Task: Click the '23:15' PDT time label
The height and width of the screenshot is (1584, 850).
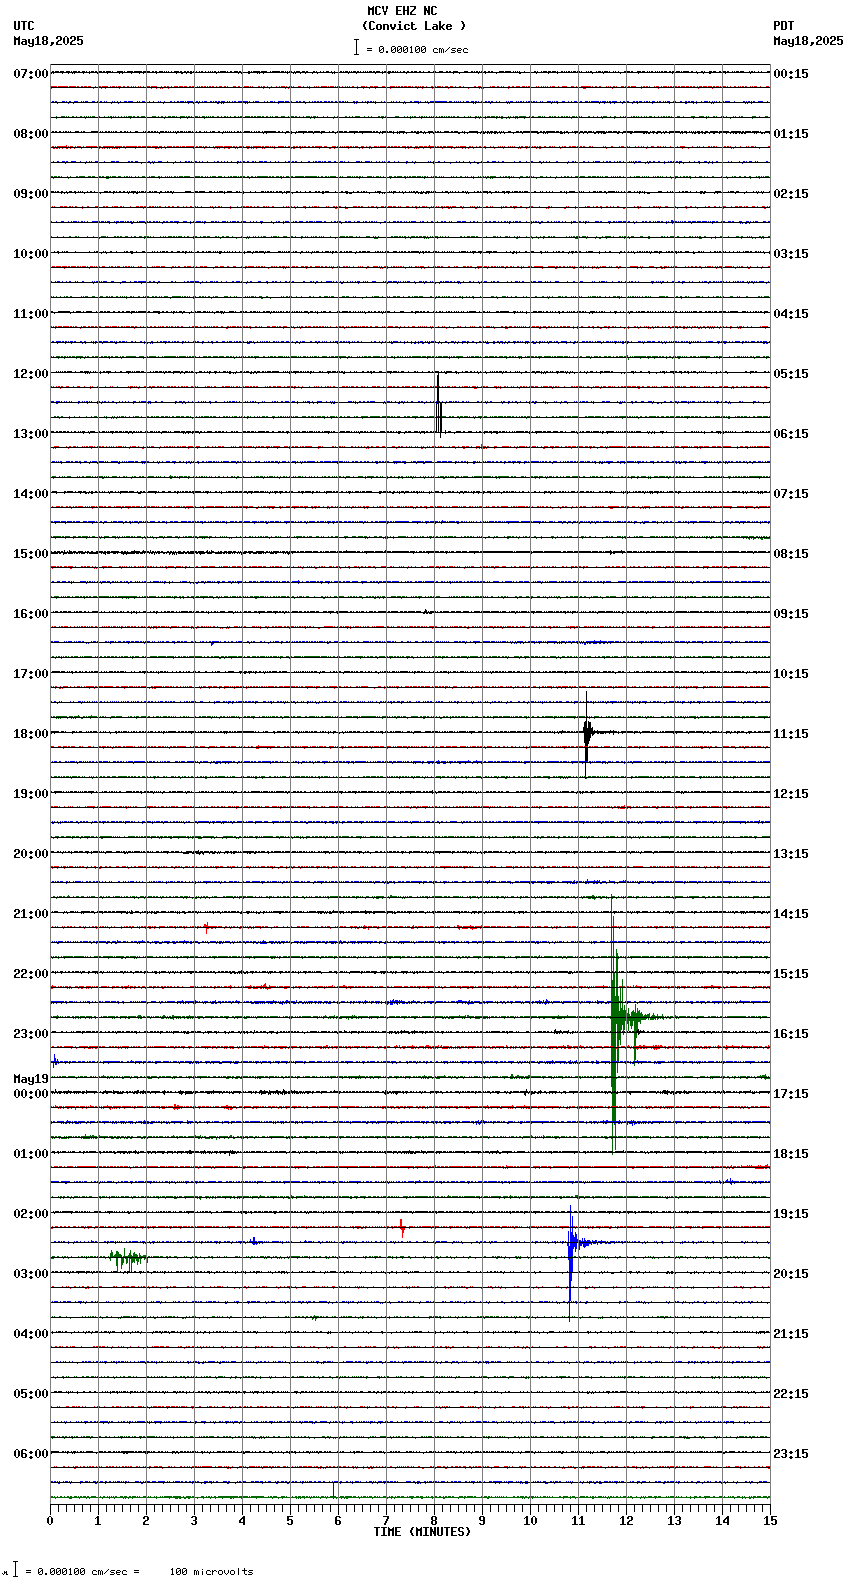Action: pos(791,1454)
